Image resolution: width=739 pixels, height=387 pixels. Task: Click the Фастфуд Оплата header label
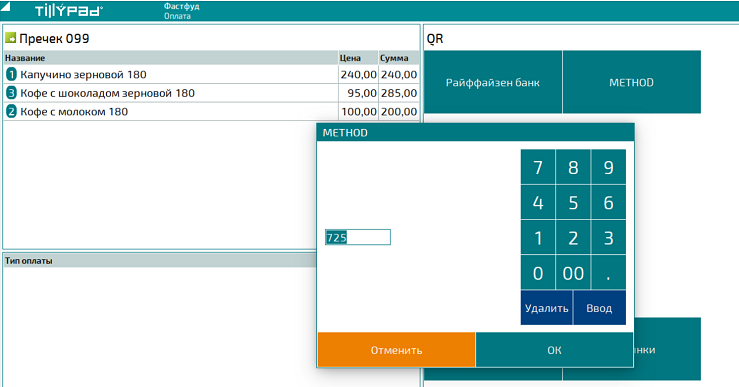pos(181,11)
